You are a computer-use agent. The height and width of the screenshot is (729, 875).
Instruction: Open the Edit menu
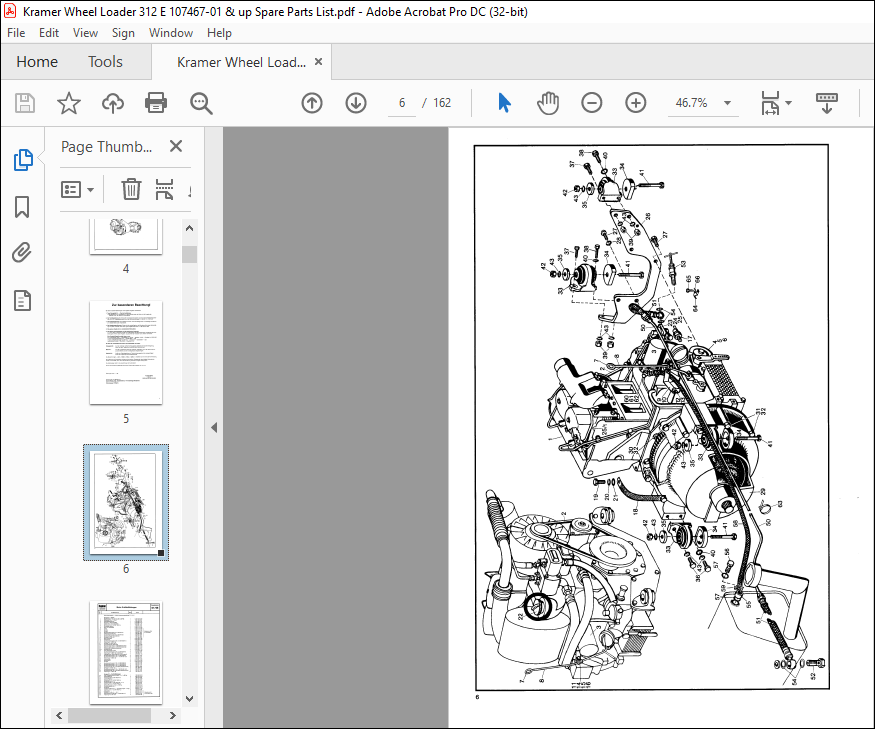pyautogui.click(x=49, y=33)
